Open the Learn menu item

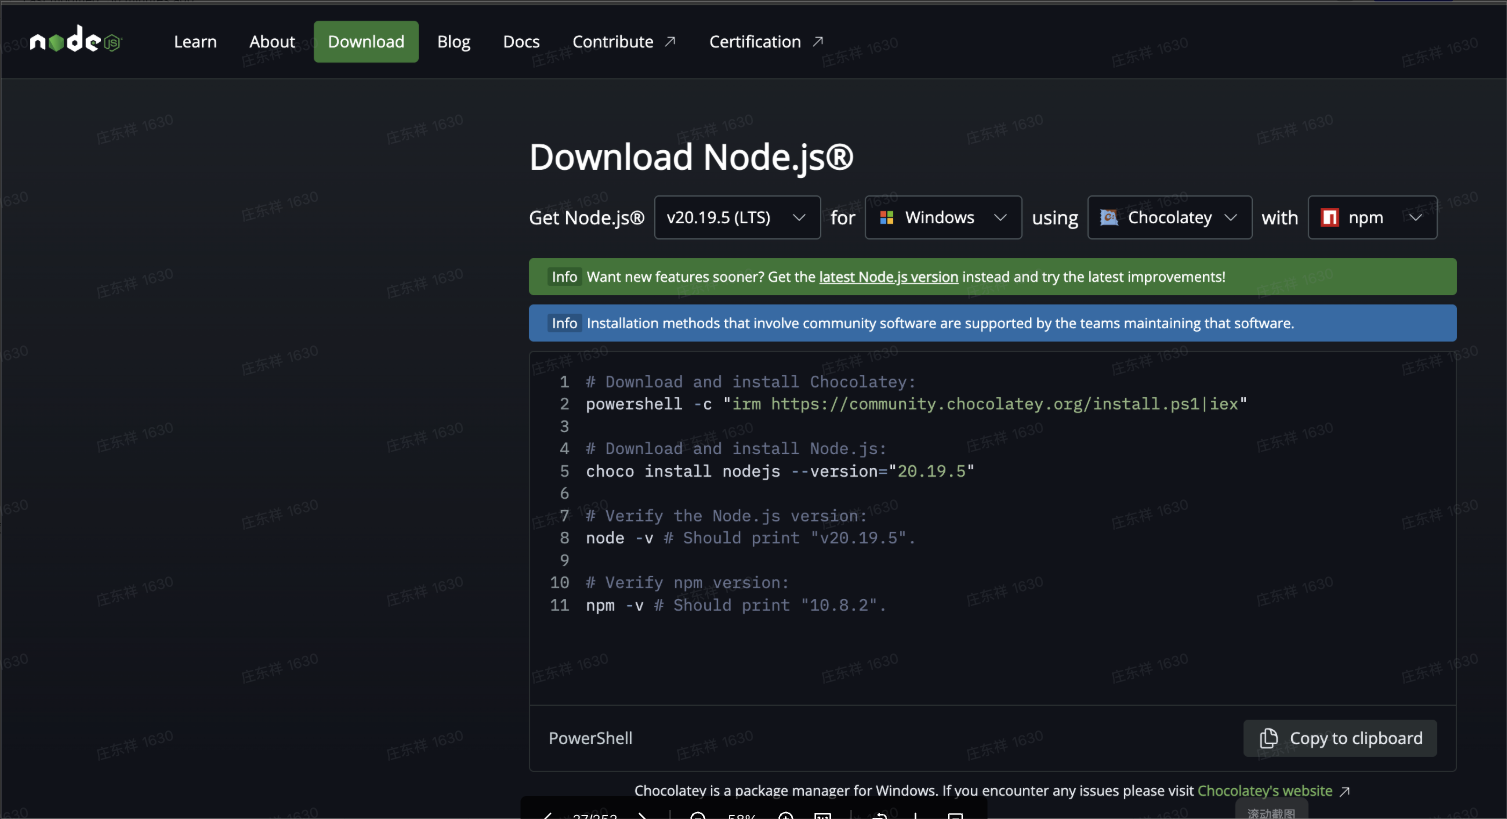click(x=195, y=41)
